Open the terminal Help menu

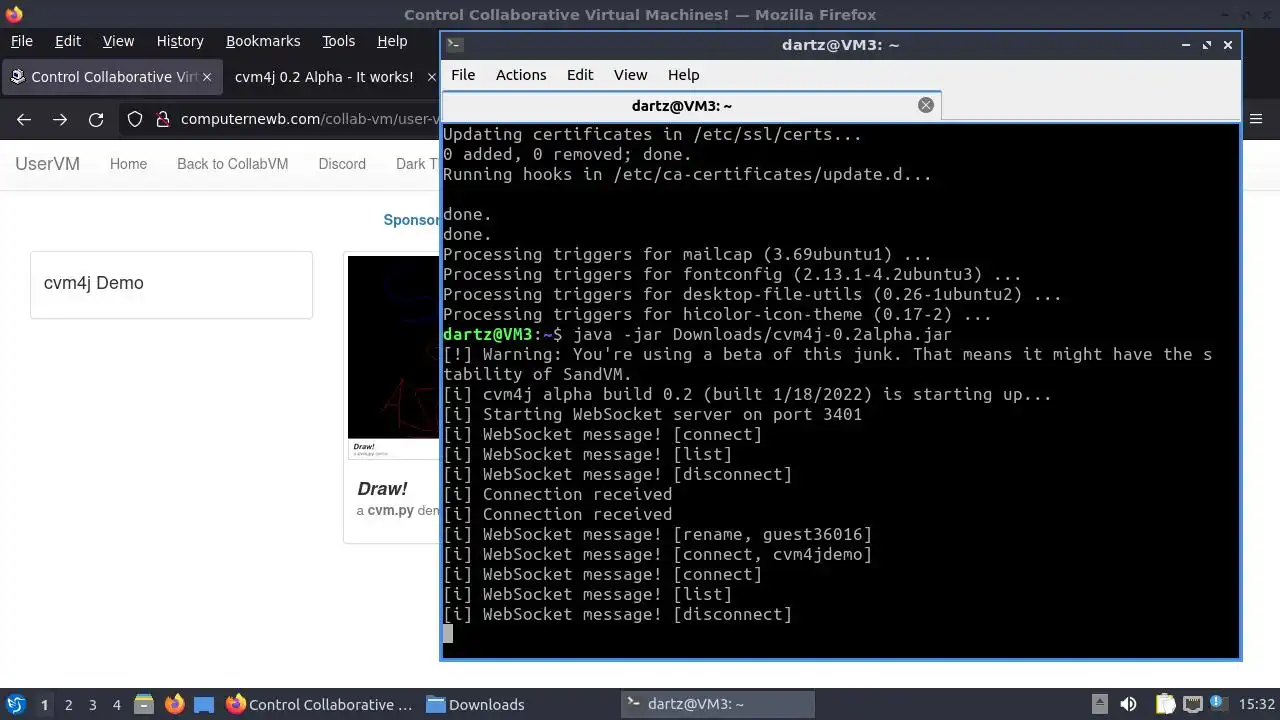coord(683,75)
